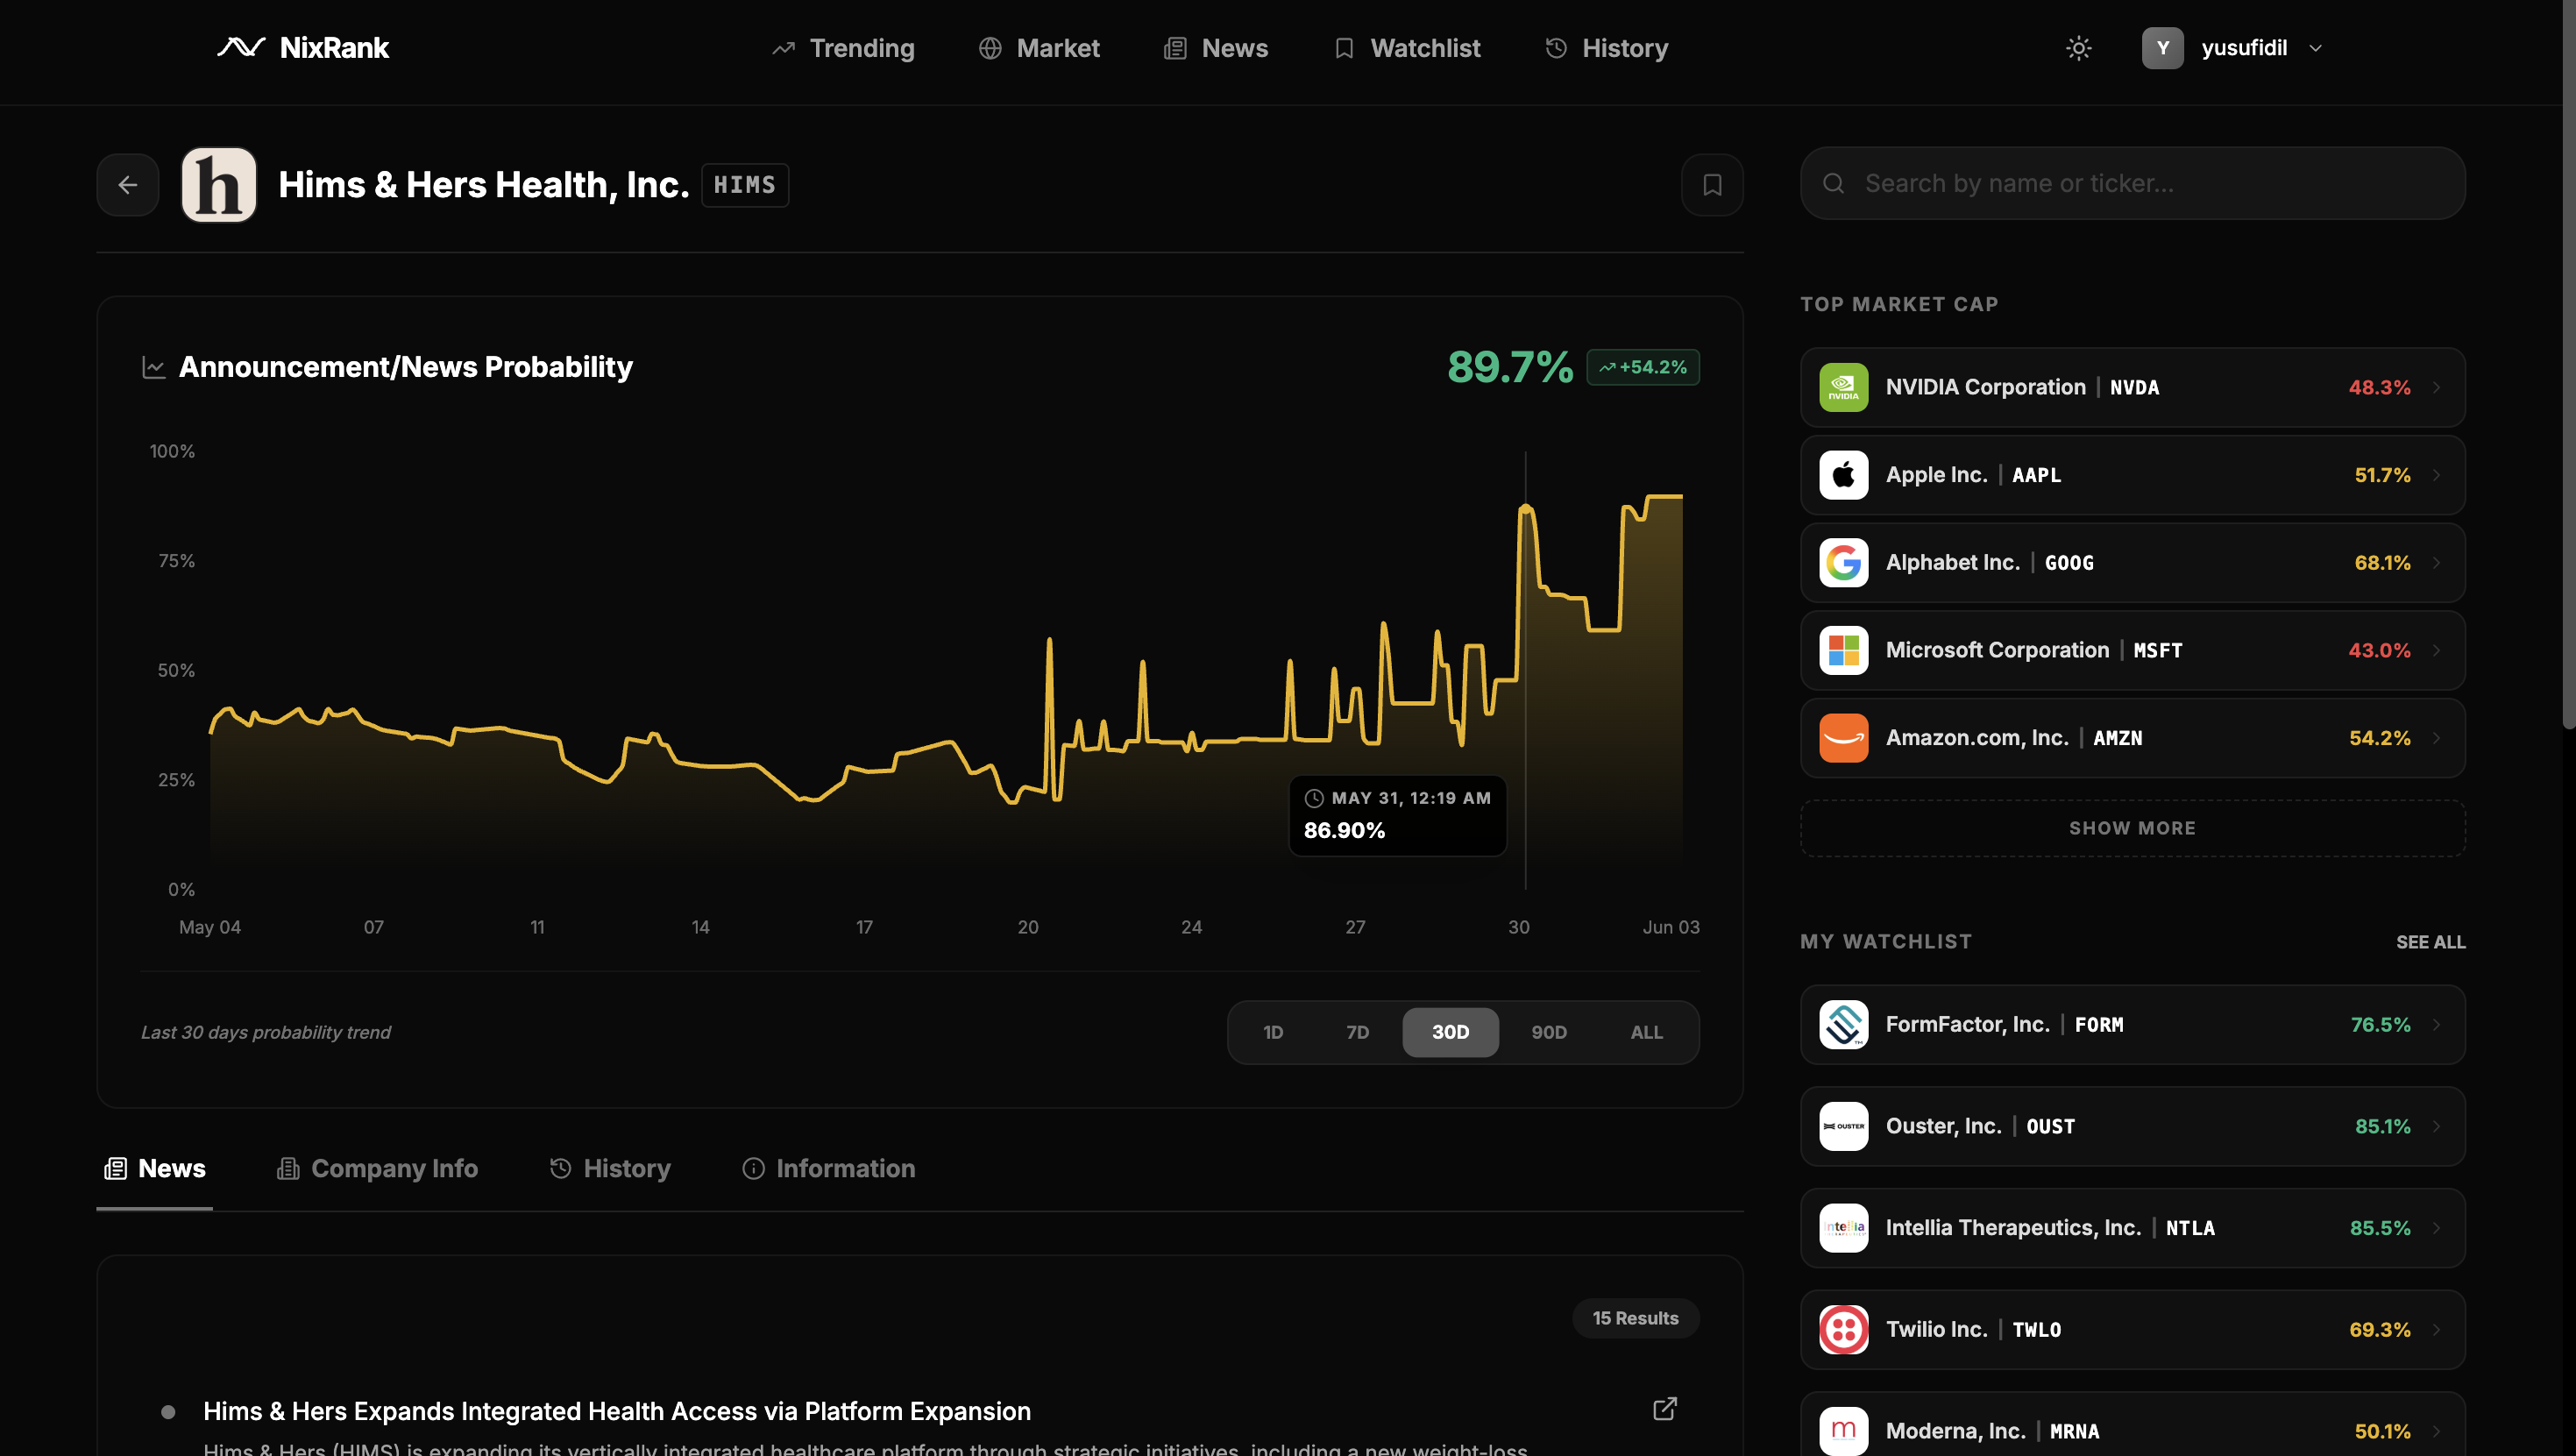Open the History nav item in header
This screenshot has width=2576, height=1456.
1606,48
